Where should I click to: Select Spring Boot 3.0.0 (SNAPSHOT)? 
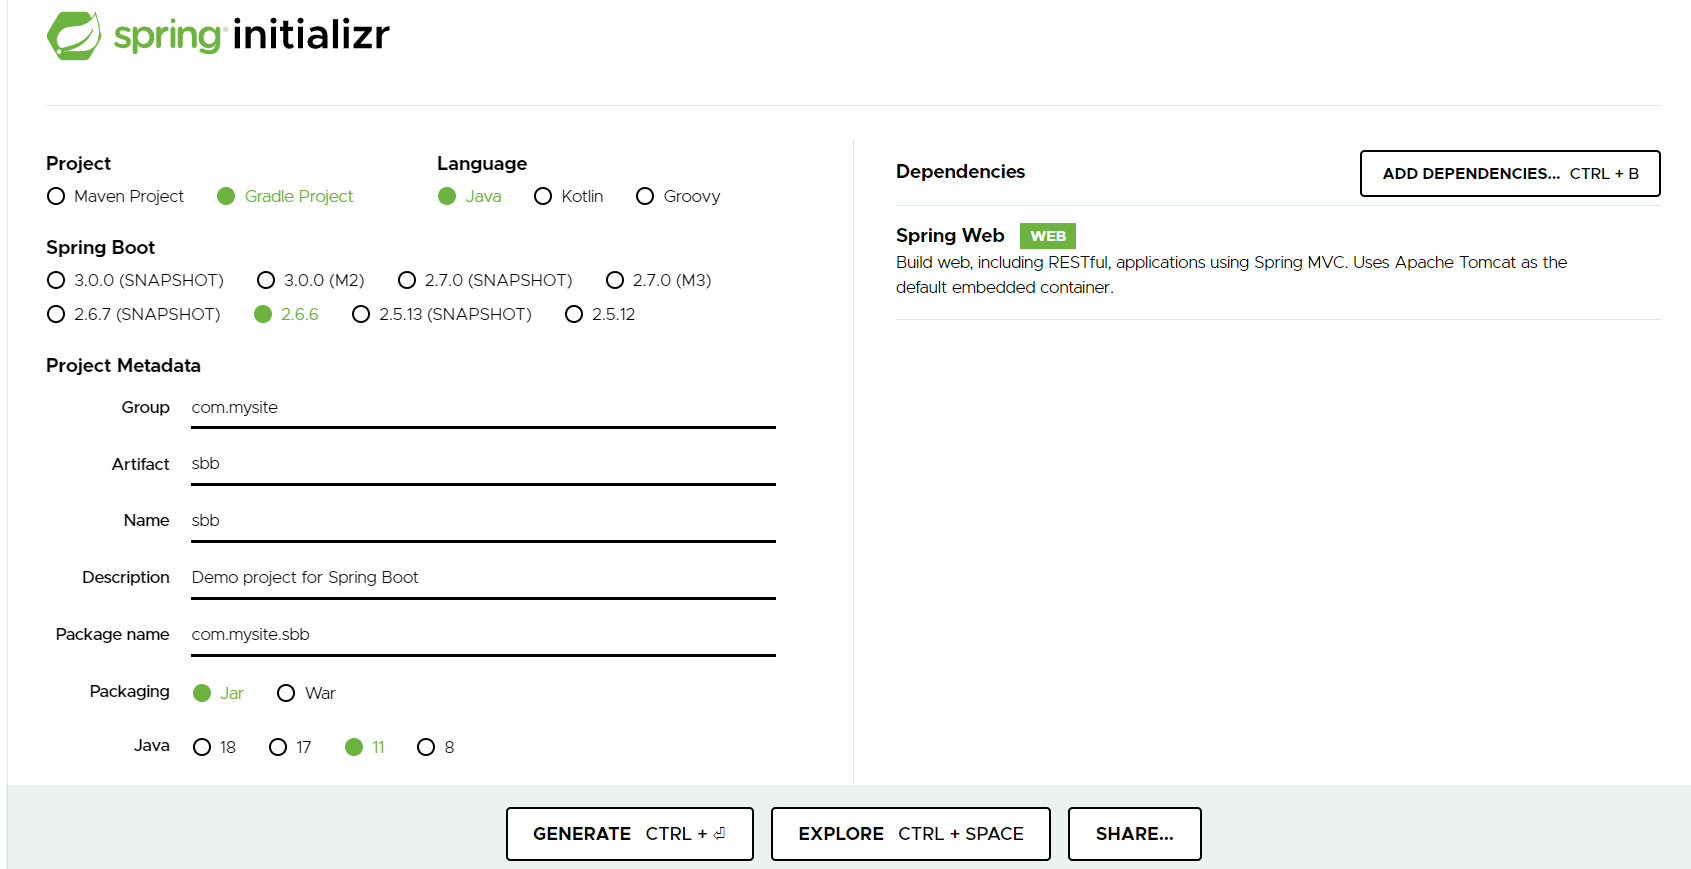(135, 280)
